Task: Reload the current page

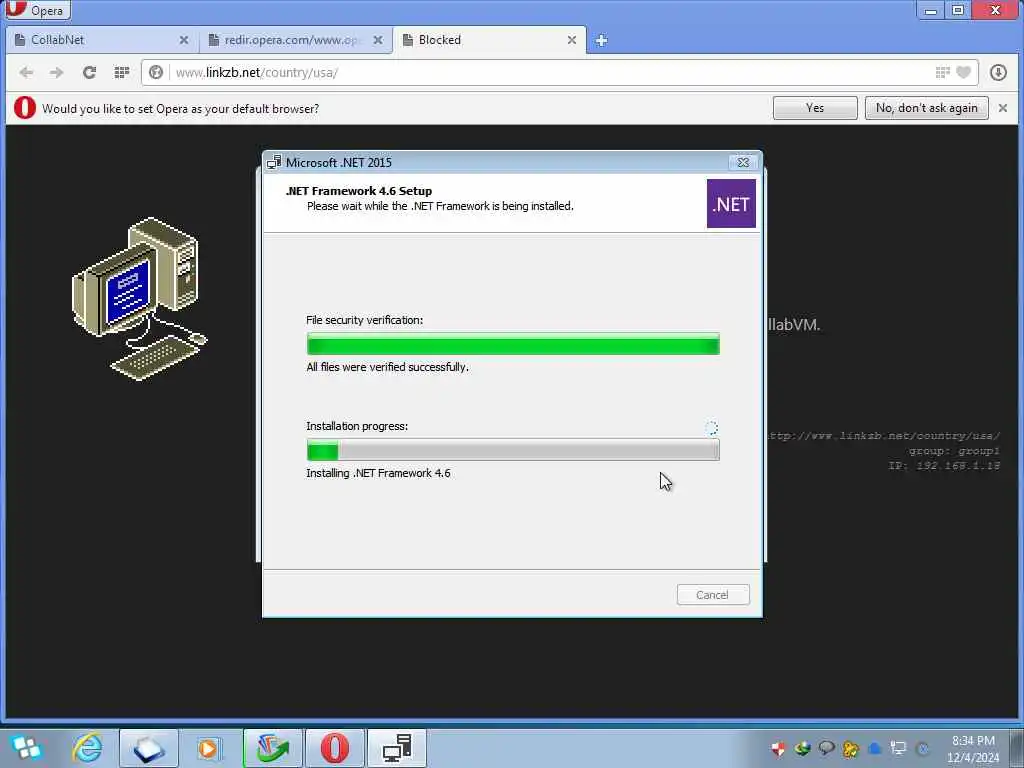Action: pyautogui.click(x=89, y=72)
